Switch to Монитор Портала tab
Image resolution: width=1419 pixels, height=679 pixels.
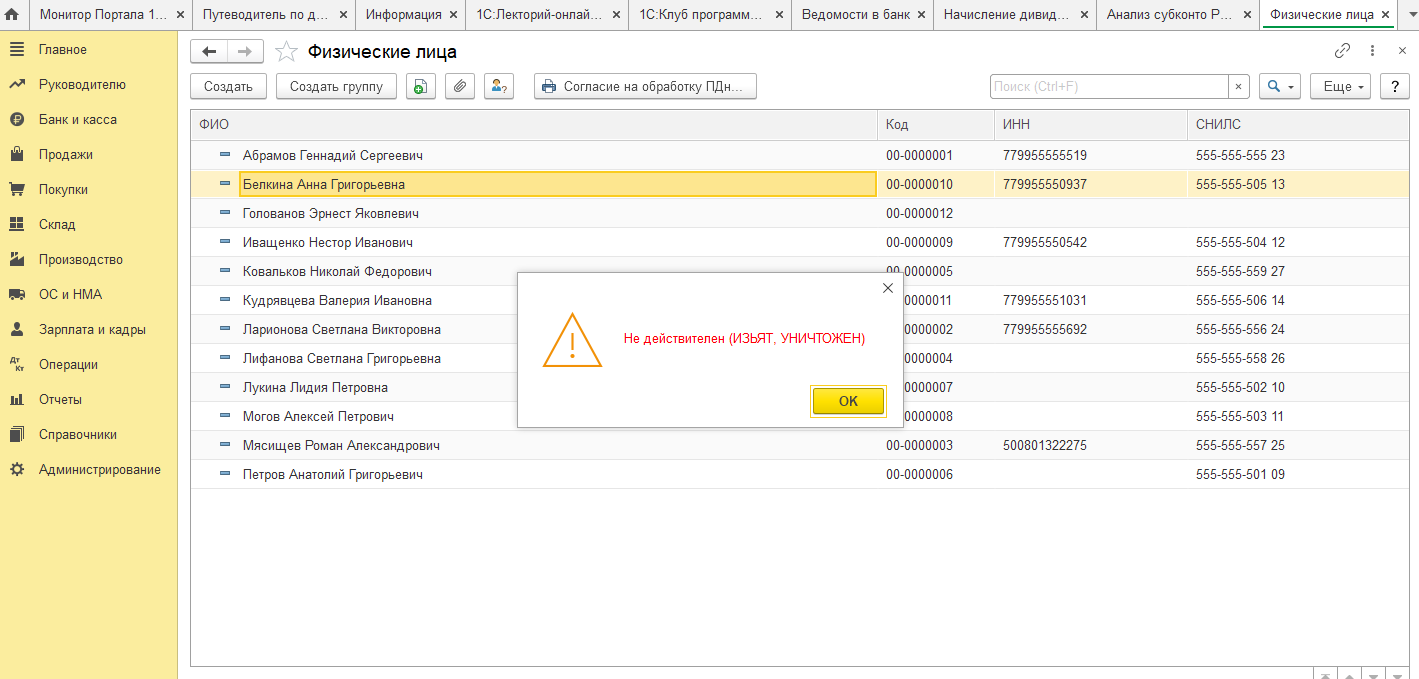click(x=103, y=15)
